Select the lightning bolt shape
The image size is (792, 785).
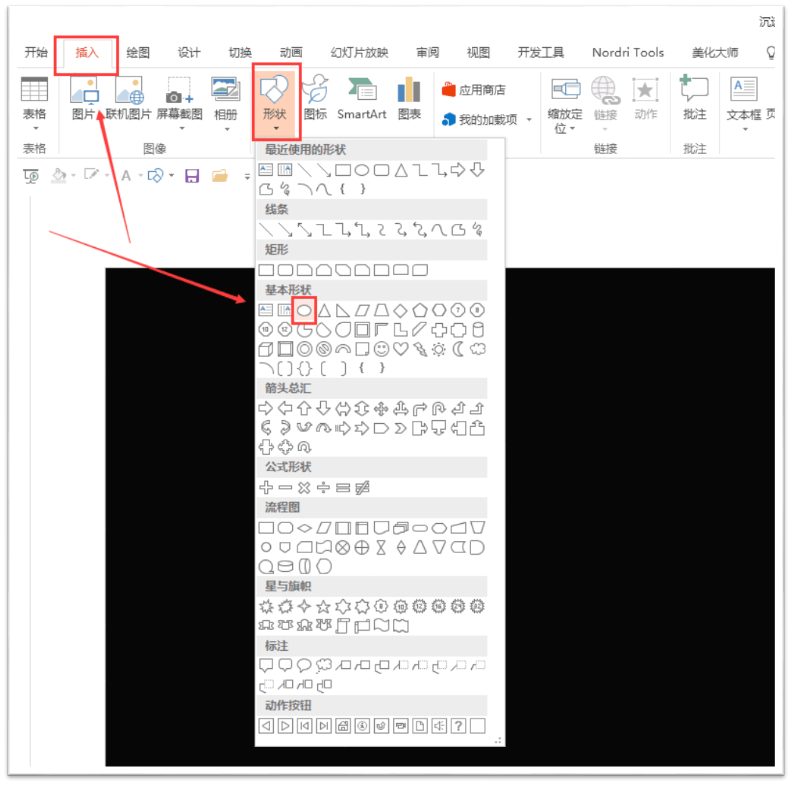coord(420,349)
